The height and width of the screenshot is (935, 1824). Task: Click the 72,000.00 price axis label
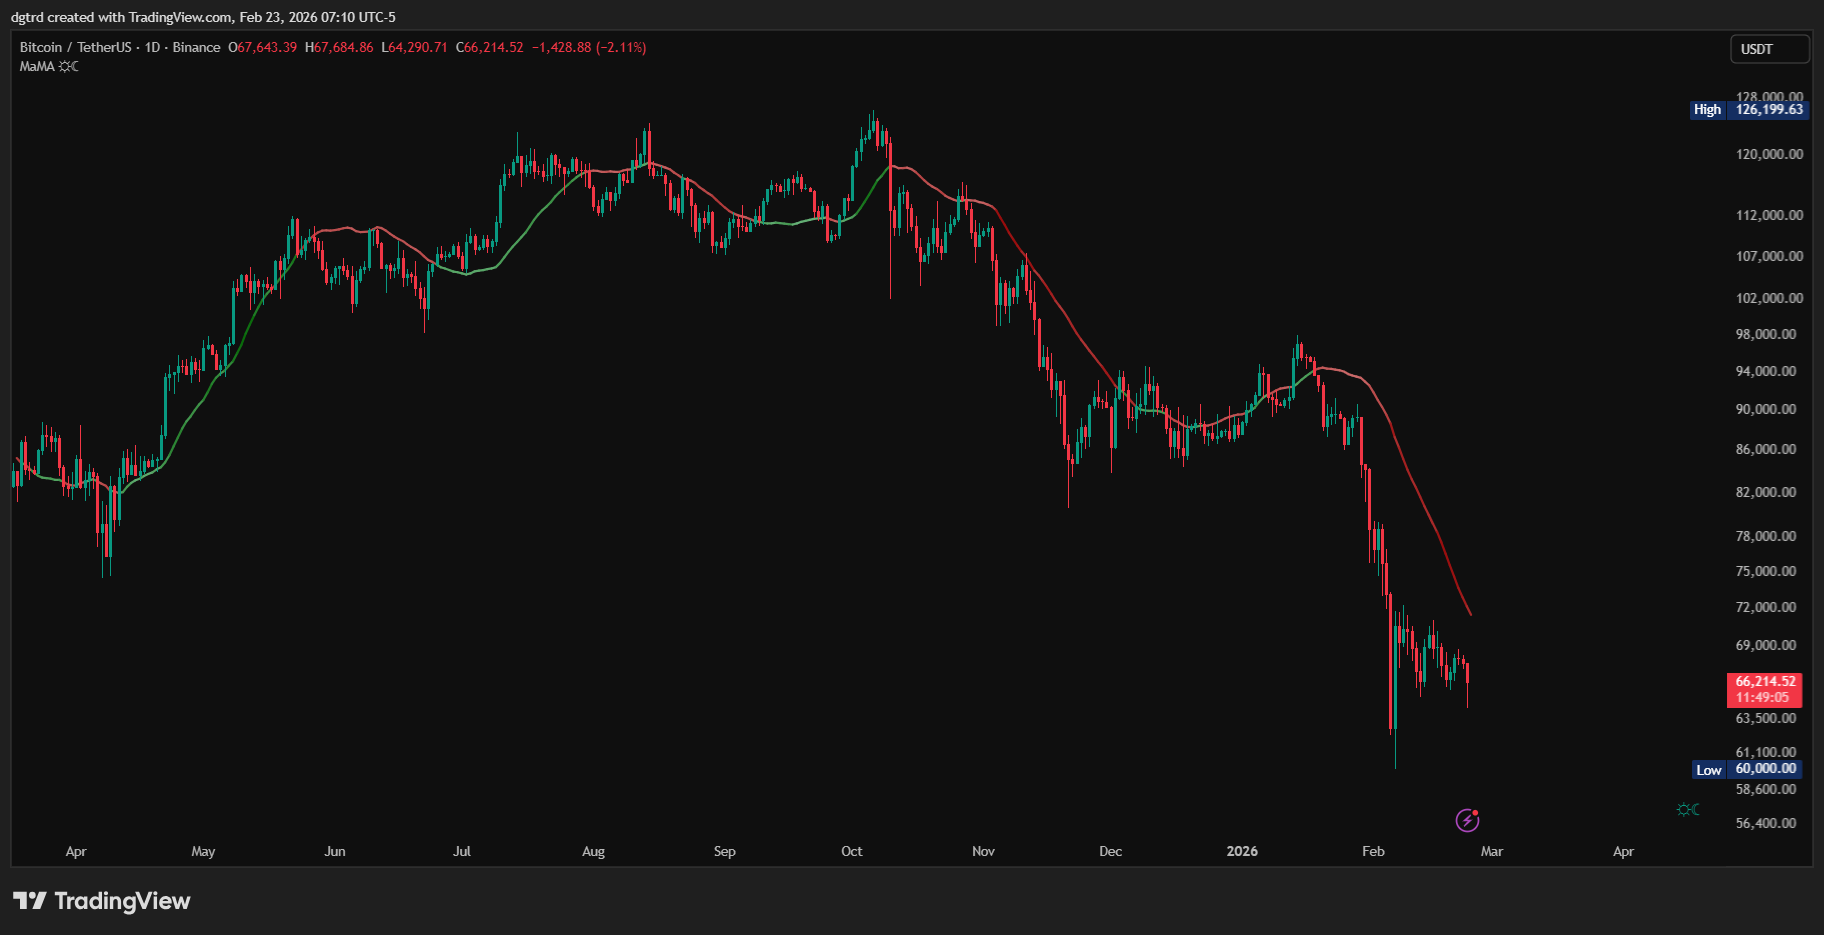point(1766,607)
